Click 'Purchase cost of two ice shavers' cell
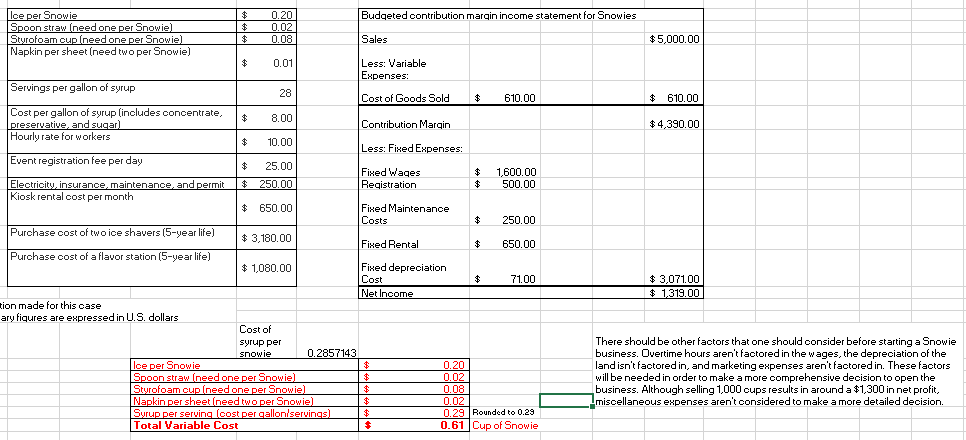Image resolution: width=966 pixels, height=440 pixels. click(x=122, y=237)
